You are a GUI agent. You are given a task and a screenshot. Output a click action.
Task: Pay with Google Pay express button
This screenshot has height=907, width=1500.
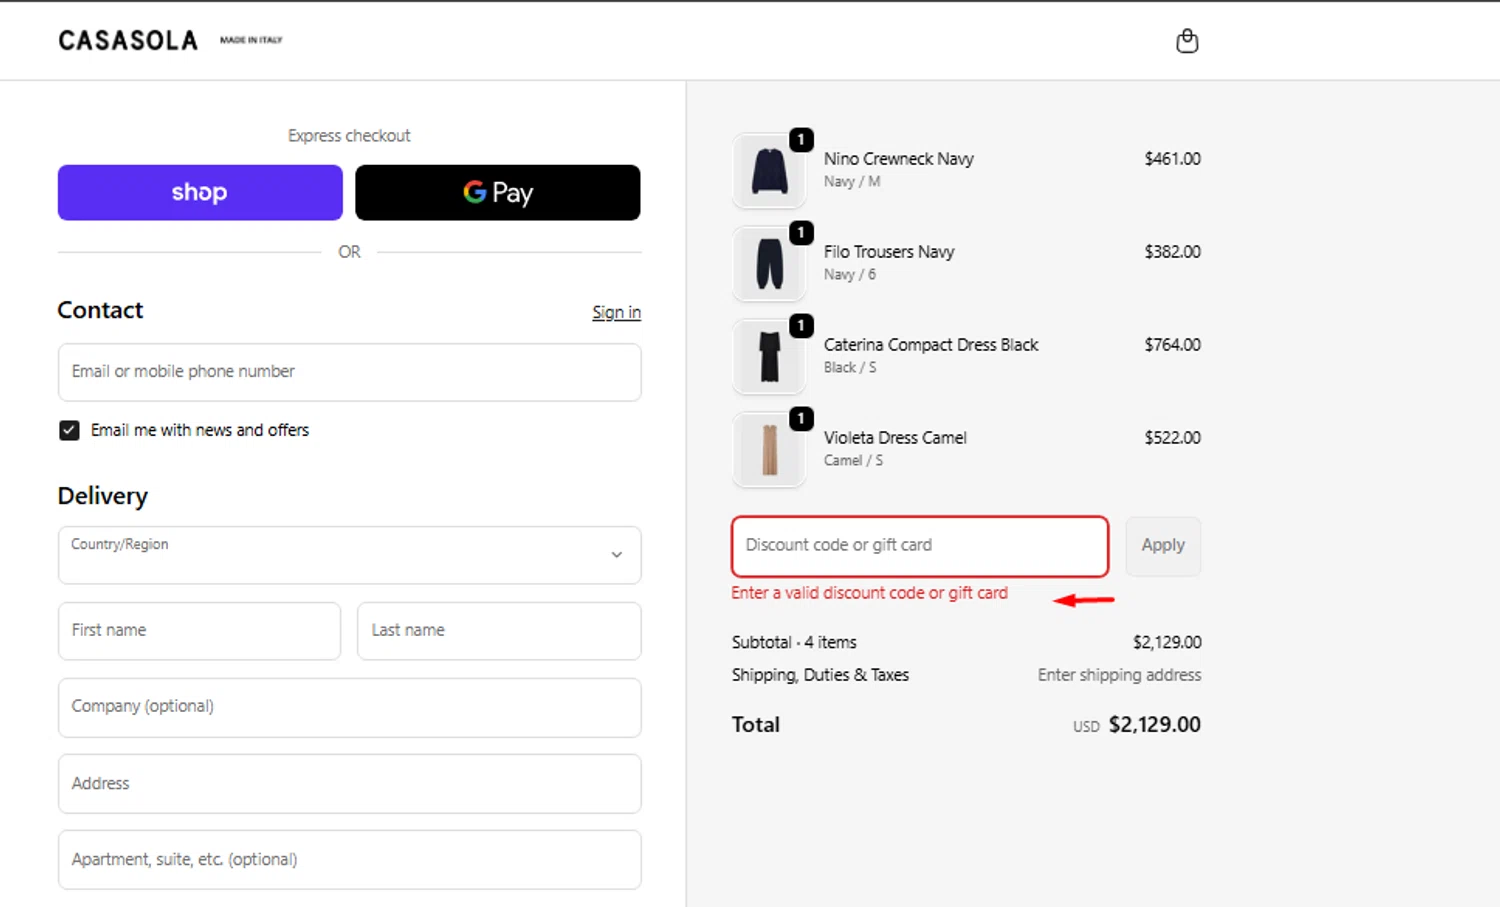[498, 192]
